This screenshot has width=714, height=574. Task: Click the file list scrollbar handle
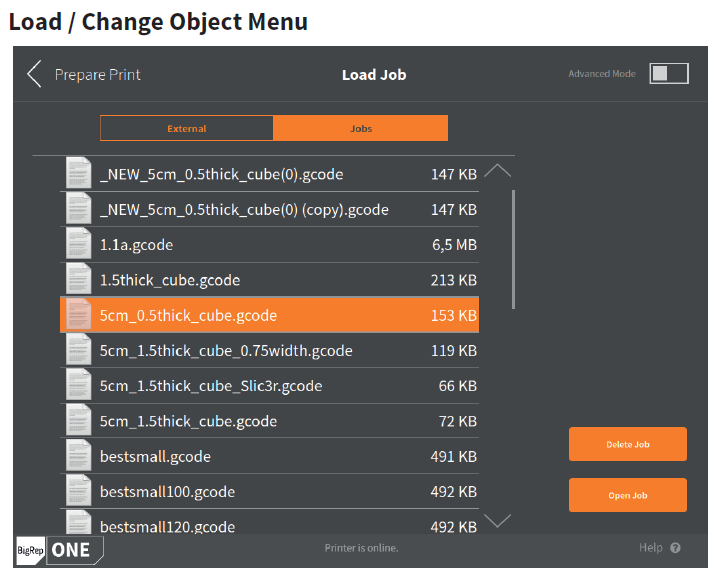coord(513,250)
